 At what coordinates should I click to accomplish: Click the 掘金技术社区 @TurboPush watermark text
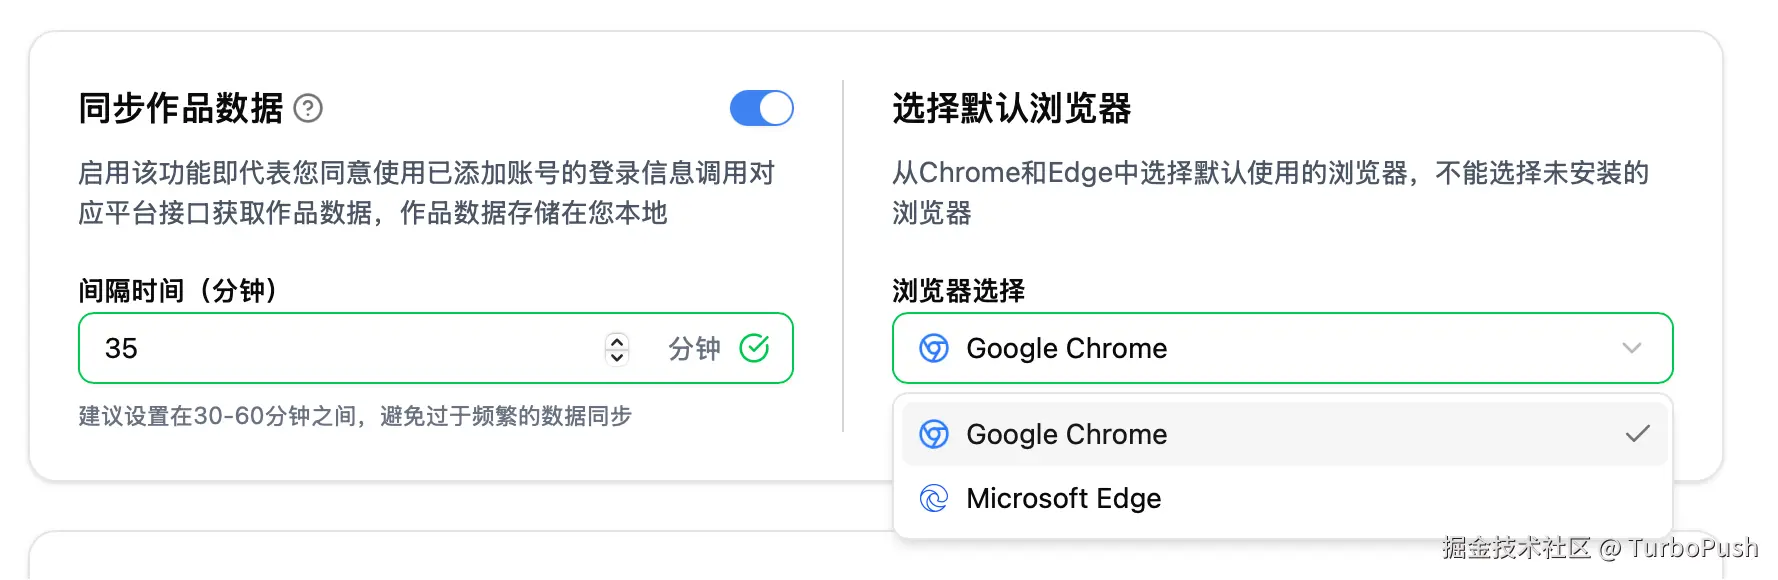tap(1599, 548)
